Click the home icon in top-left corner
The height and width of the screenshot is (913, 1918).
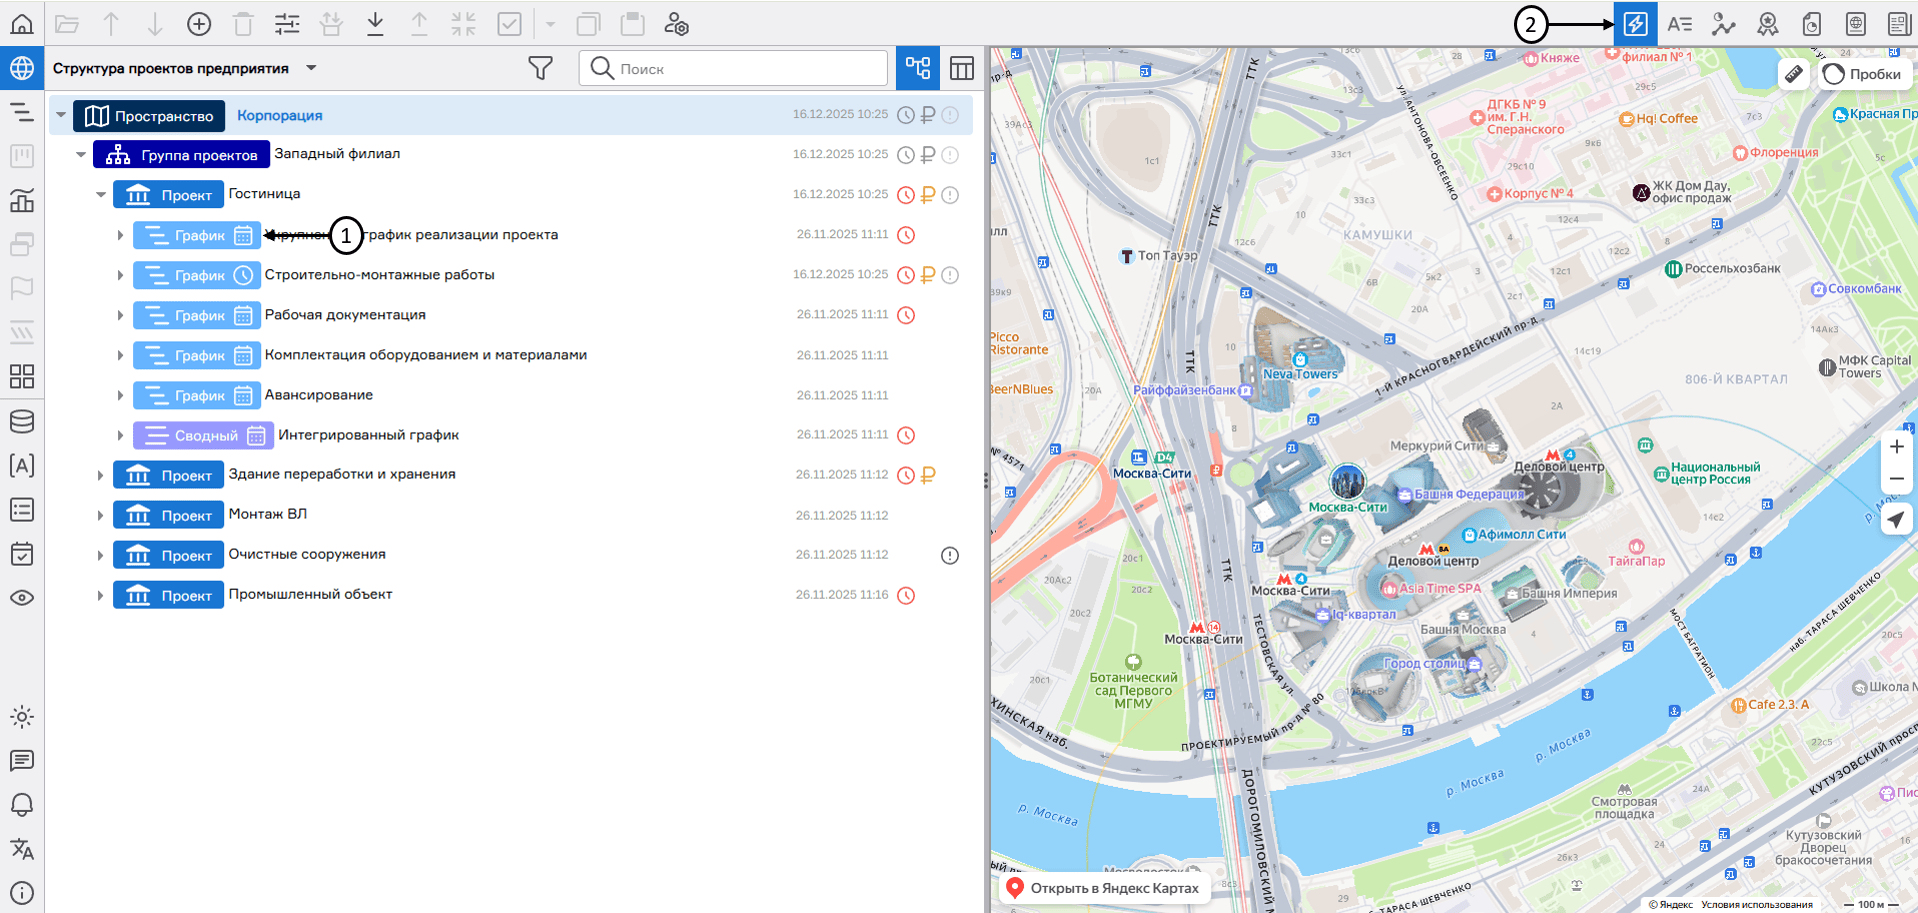[x=22, y=24]
